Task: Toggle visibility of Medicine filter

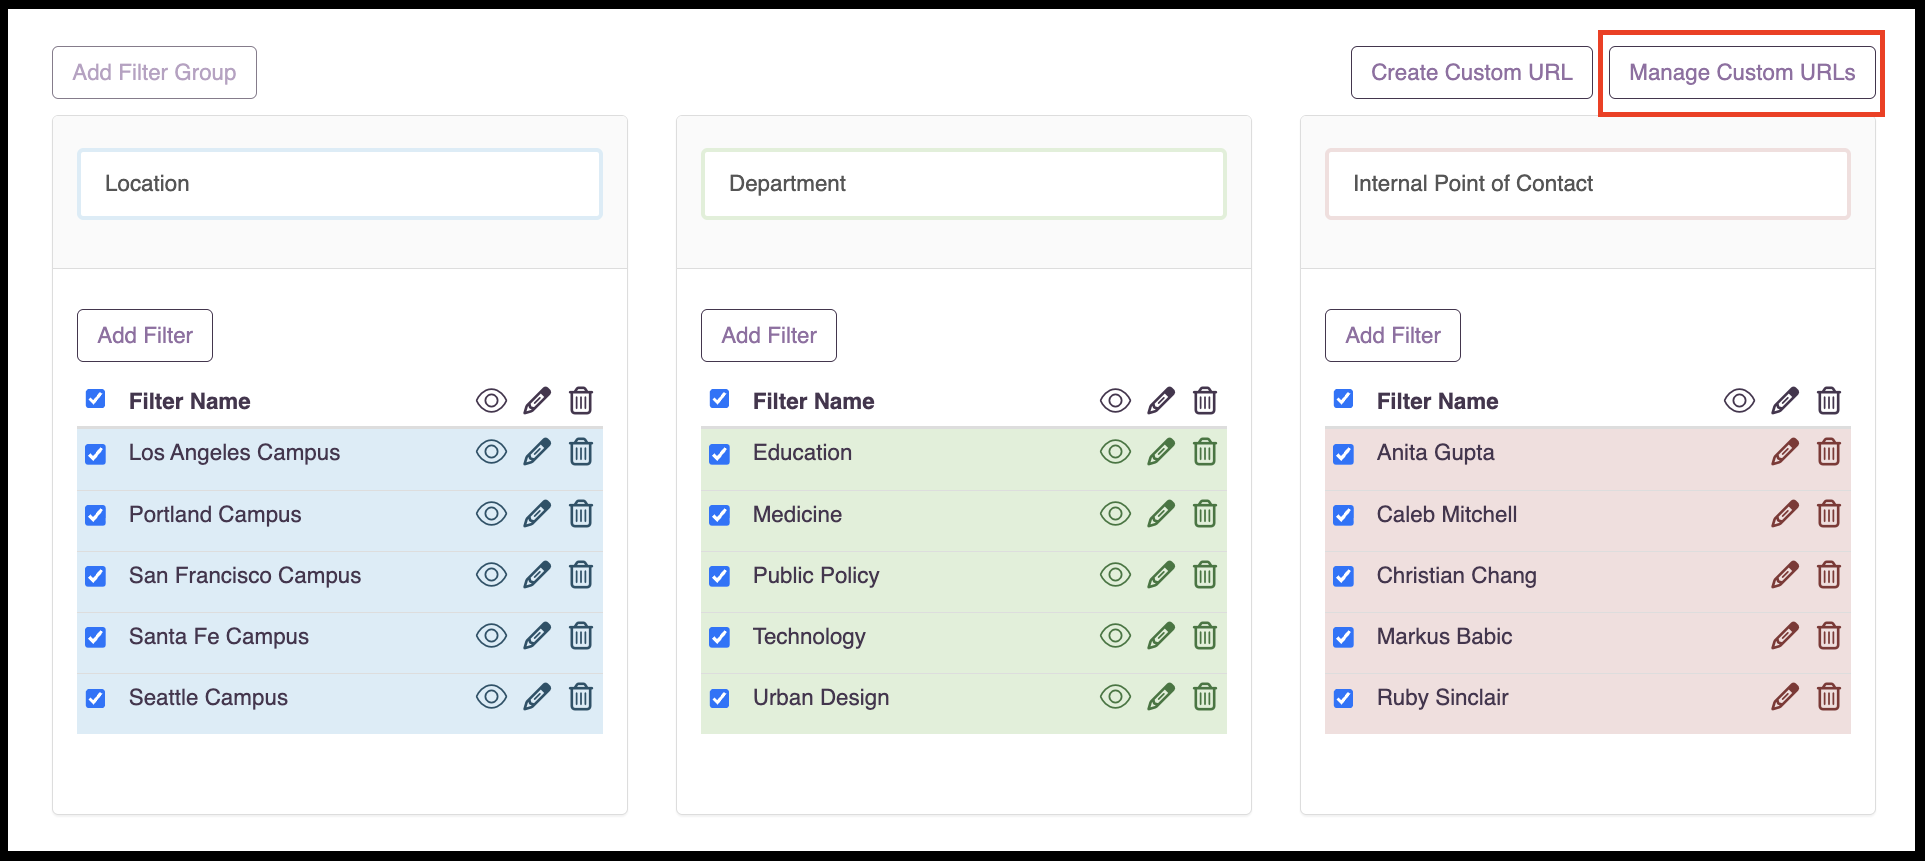Action: [1115, 514]
